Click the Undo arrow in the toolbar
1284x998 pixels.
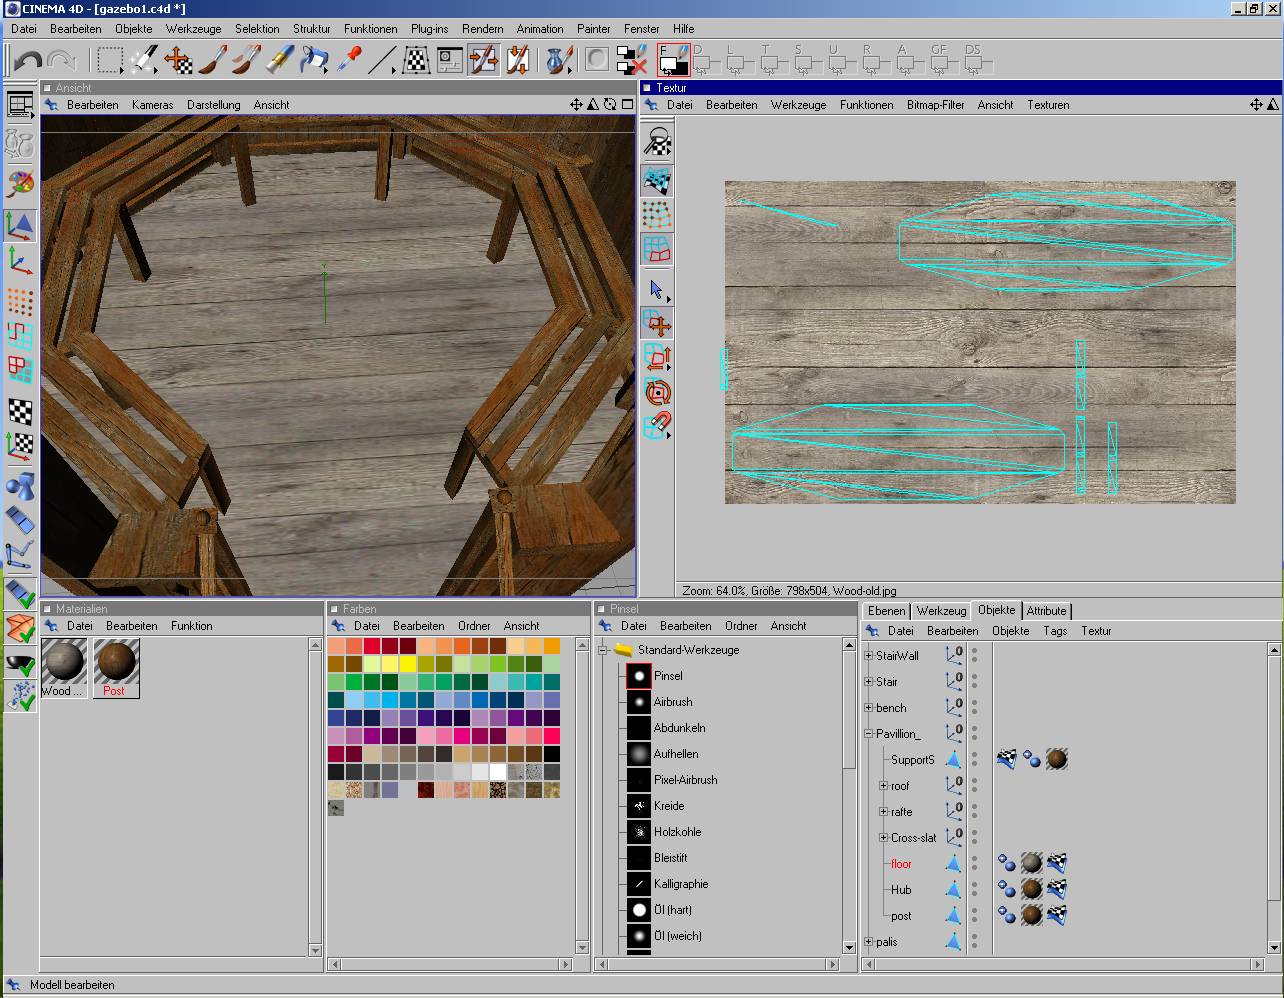point(28,61)
